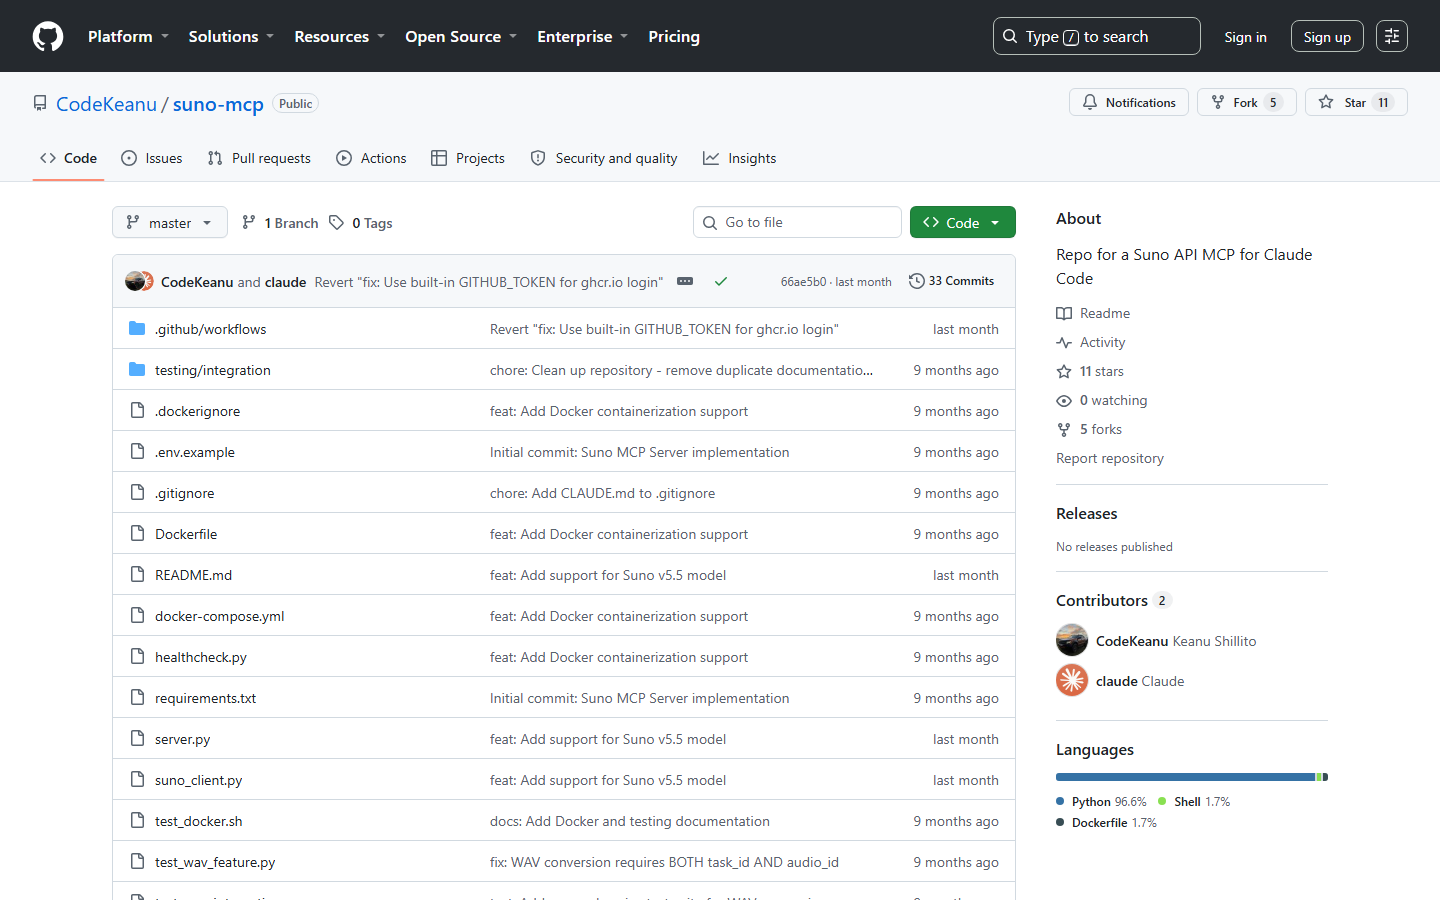Open .env.example file

[x=194, y=452]
